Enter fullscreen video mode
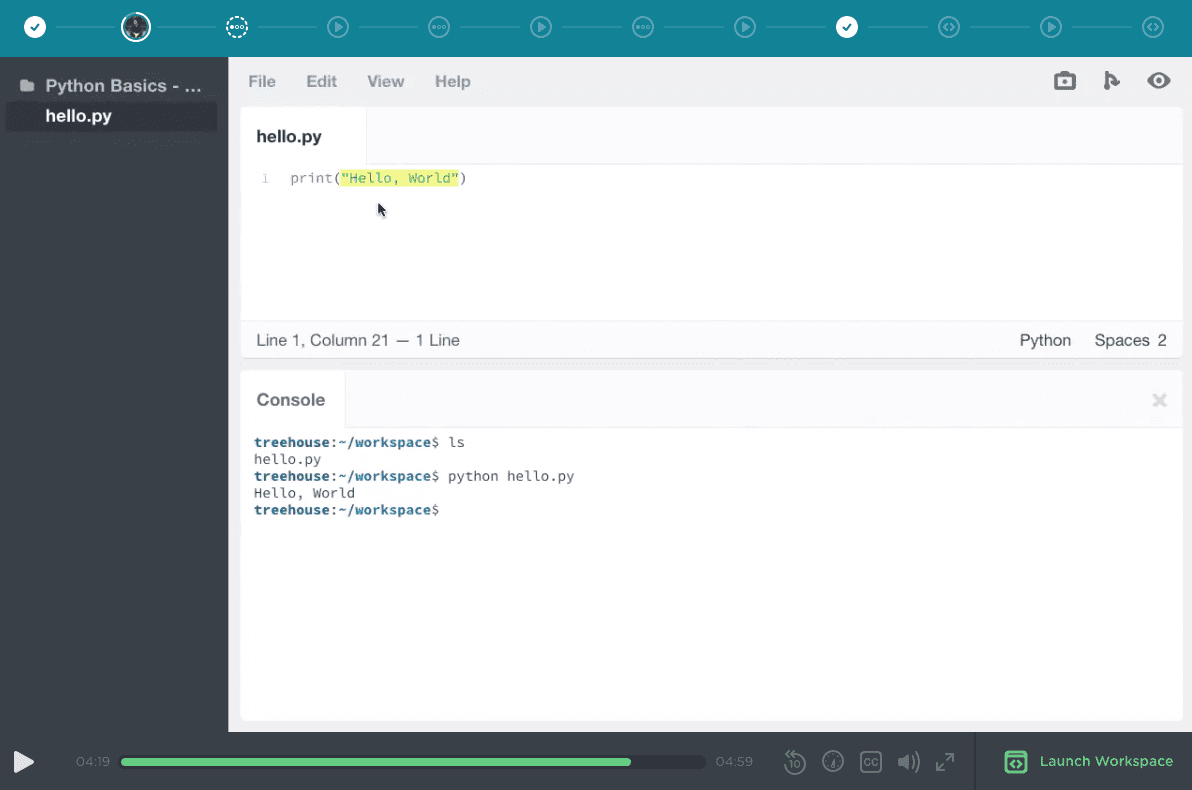 pyautogui.click(x=945, y=762)
